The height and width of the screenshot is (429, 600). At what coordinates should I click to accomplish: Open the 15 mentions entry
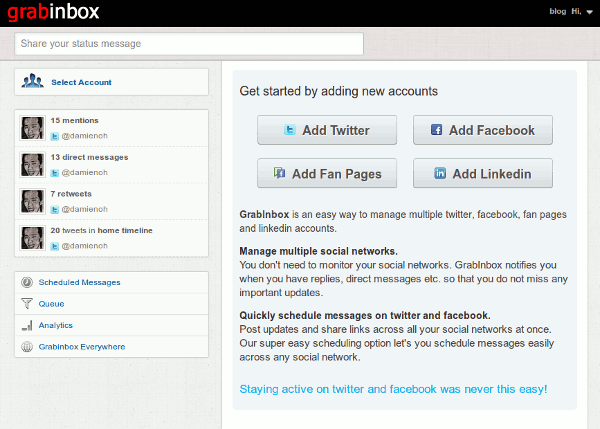point(75,121)
